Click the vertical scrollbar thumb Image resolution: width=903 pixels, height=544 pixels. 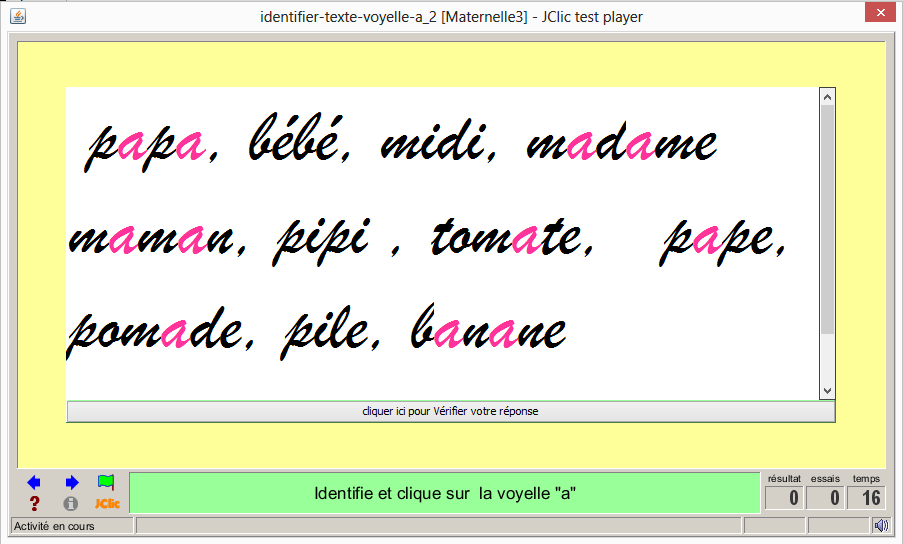point(827,220)
